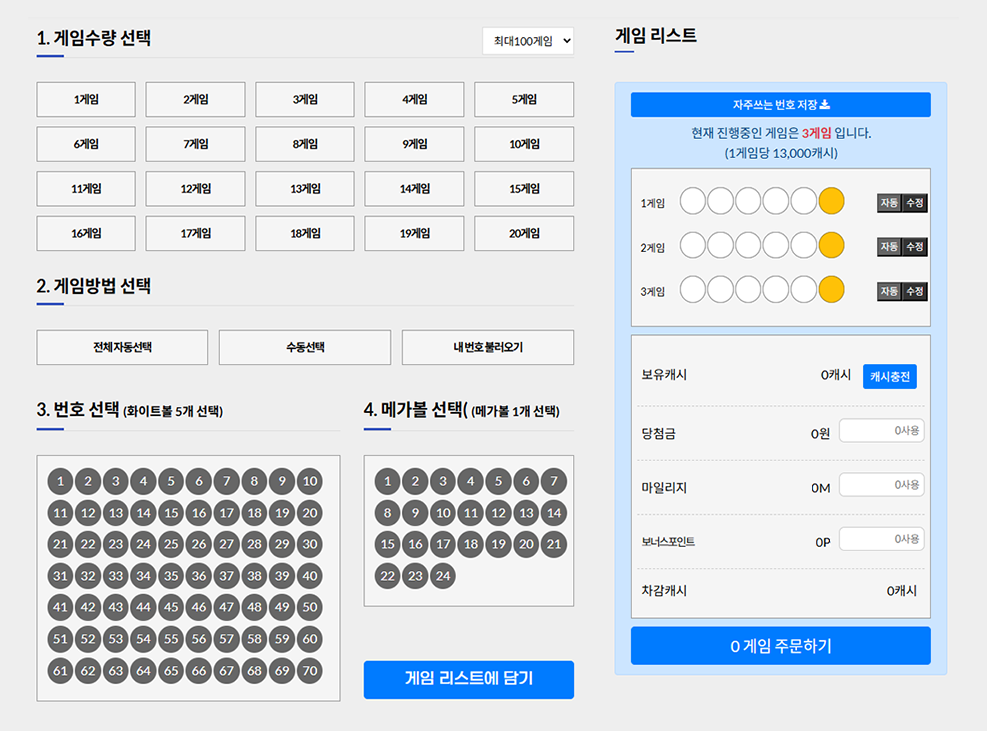Click yellow Mega Ball of game 1
987x731 pixels.
pos(831,201)
